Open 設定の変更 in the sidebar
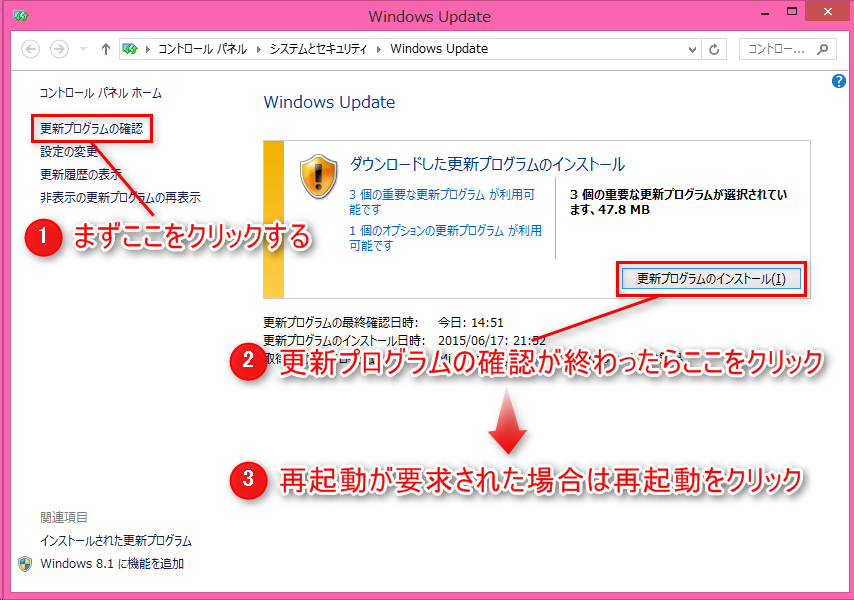This screenshot has width=854, height=600. pos(69,151)
